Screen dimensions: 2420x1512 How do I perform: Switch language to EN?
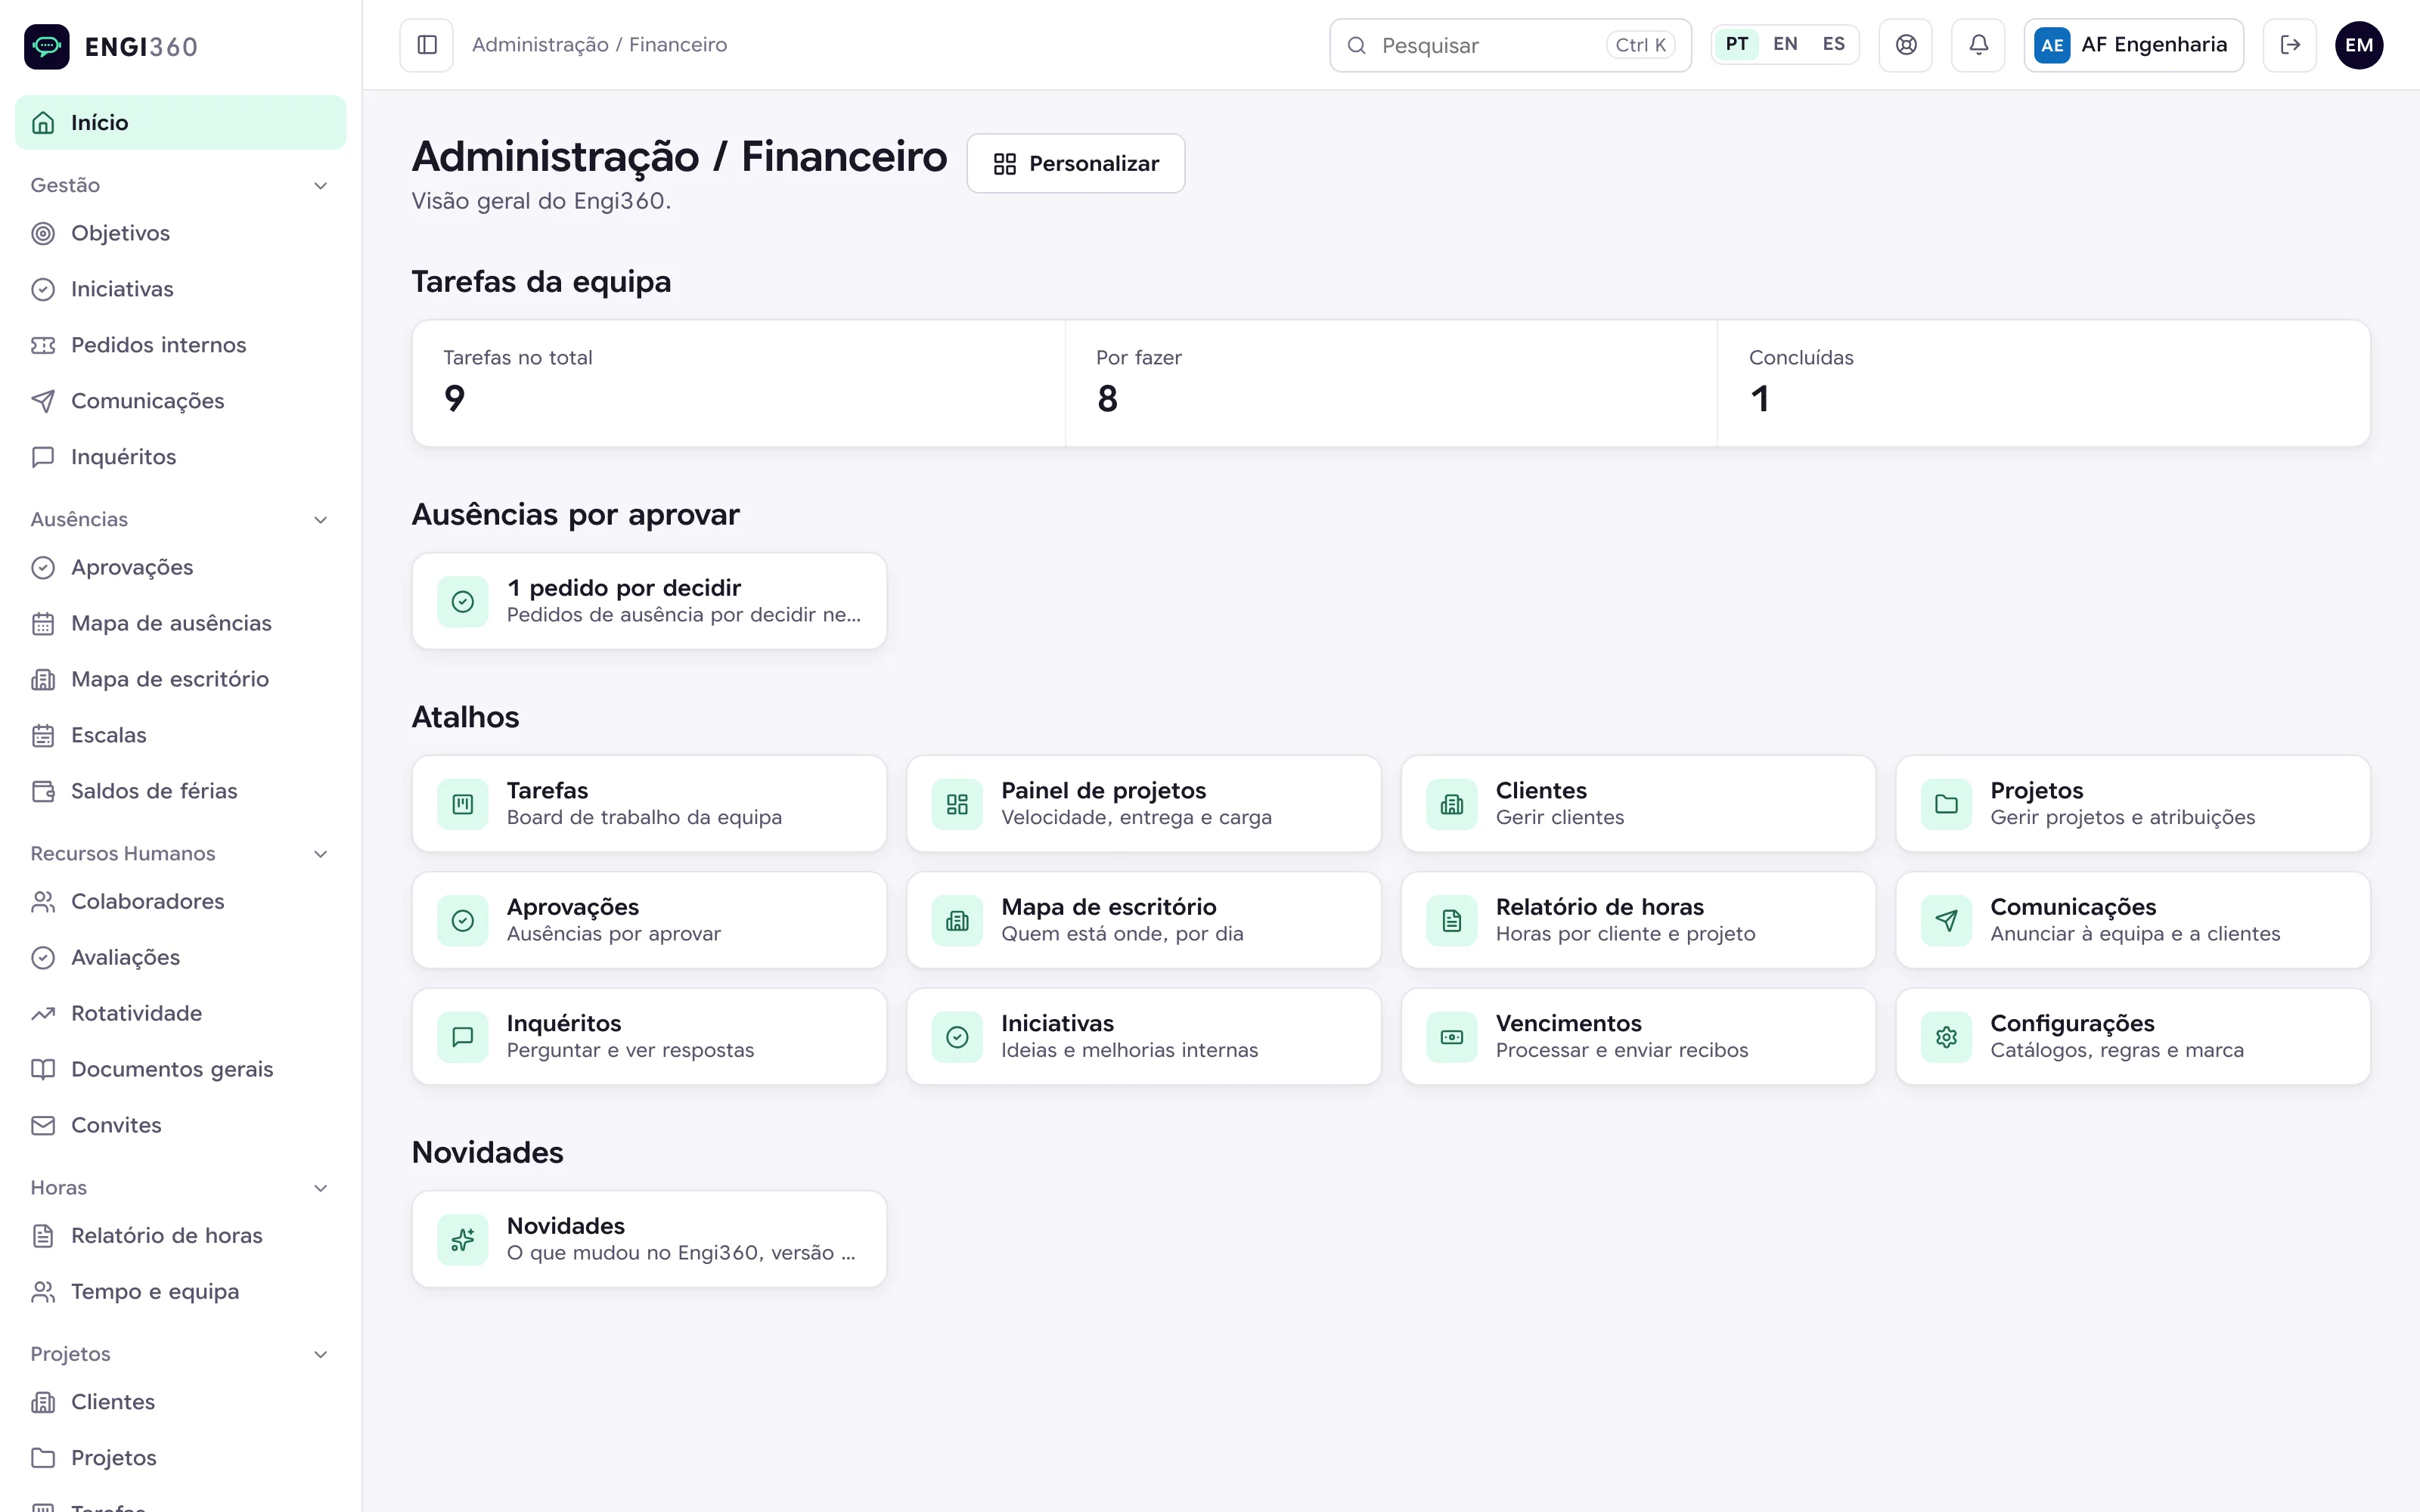(1785, 45)
